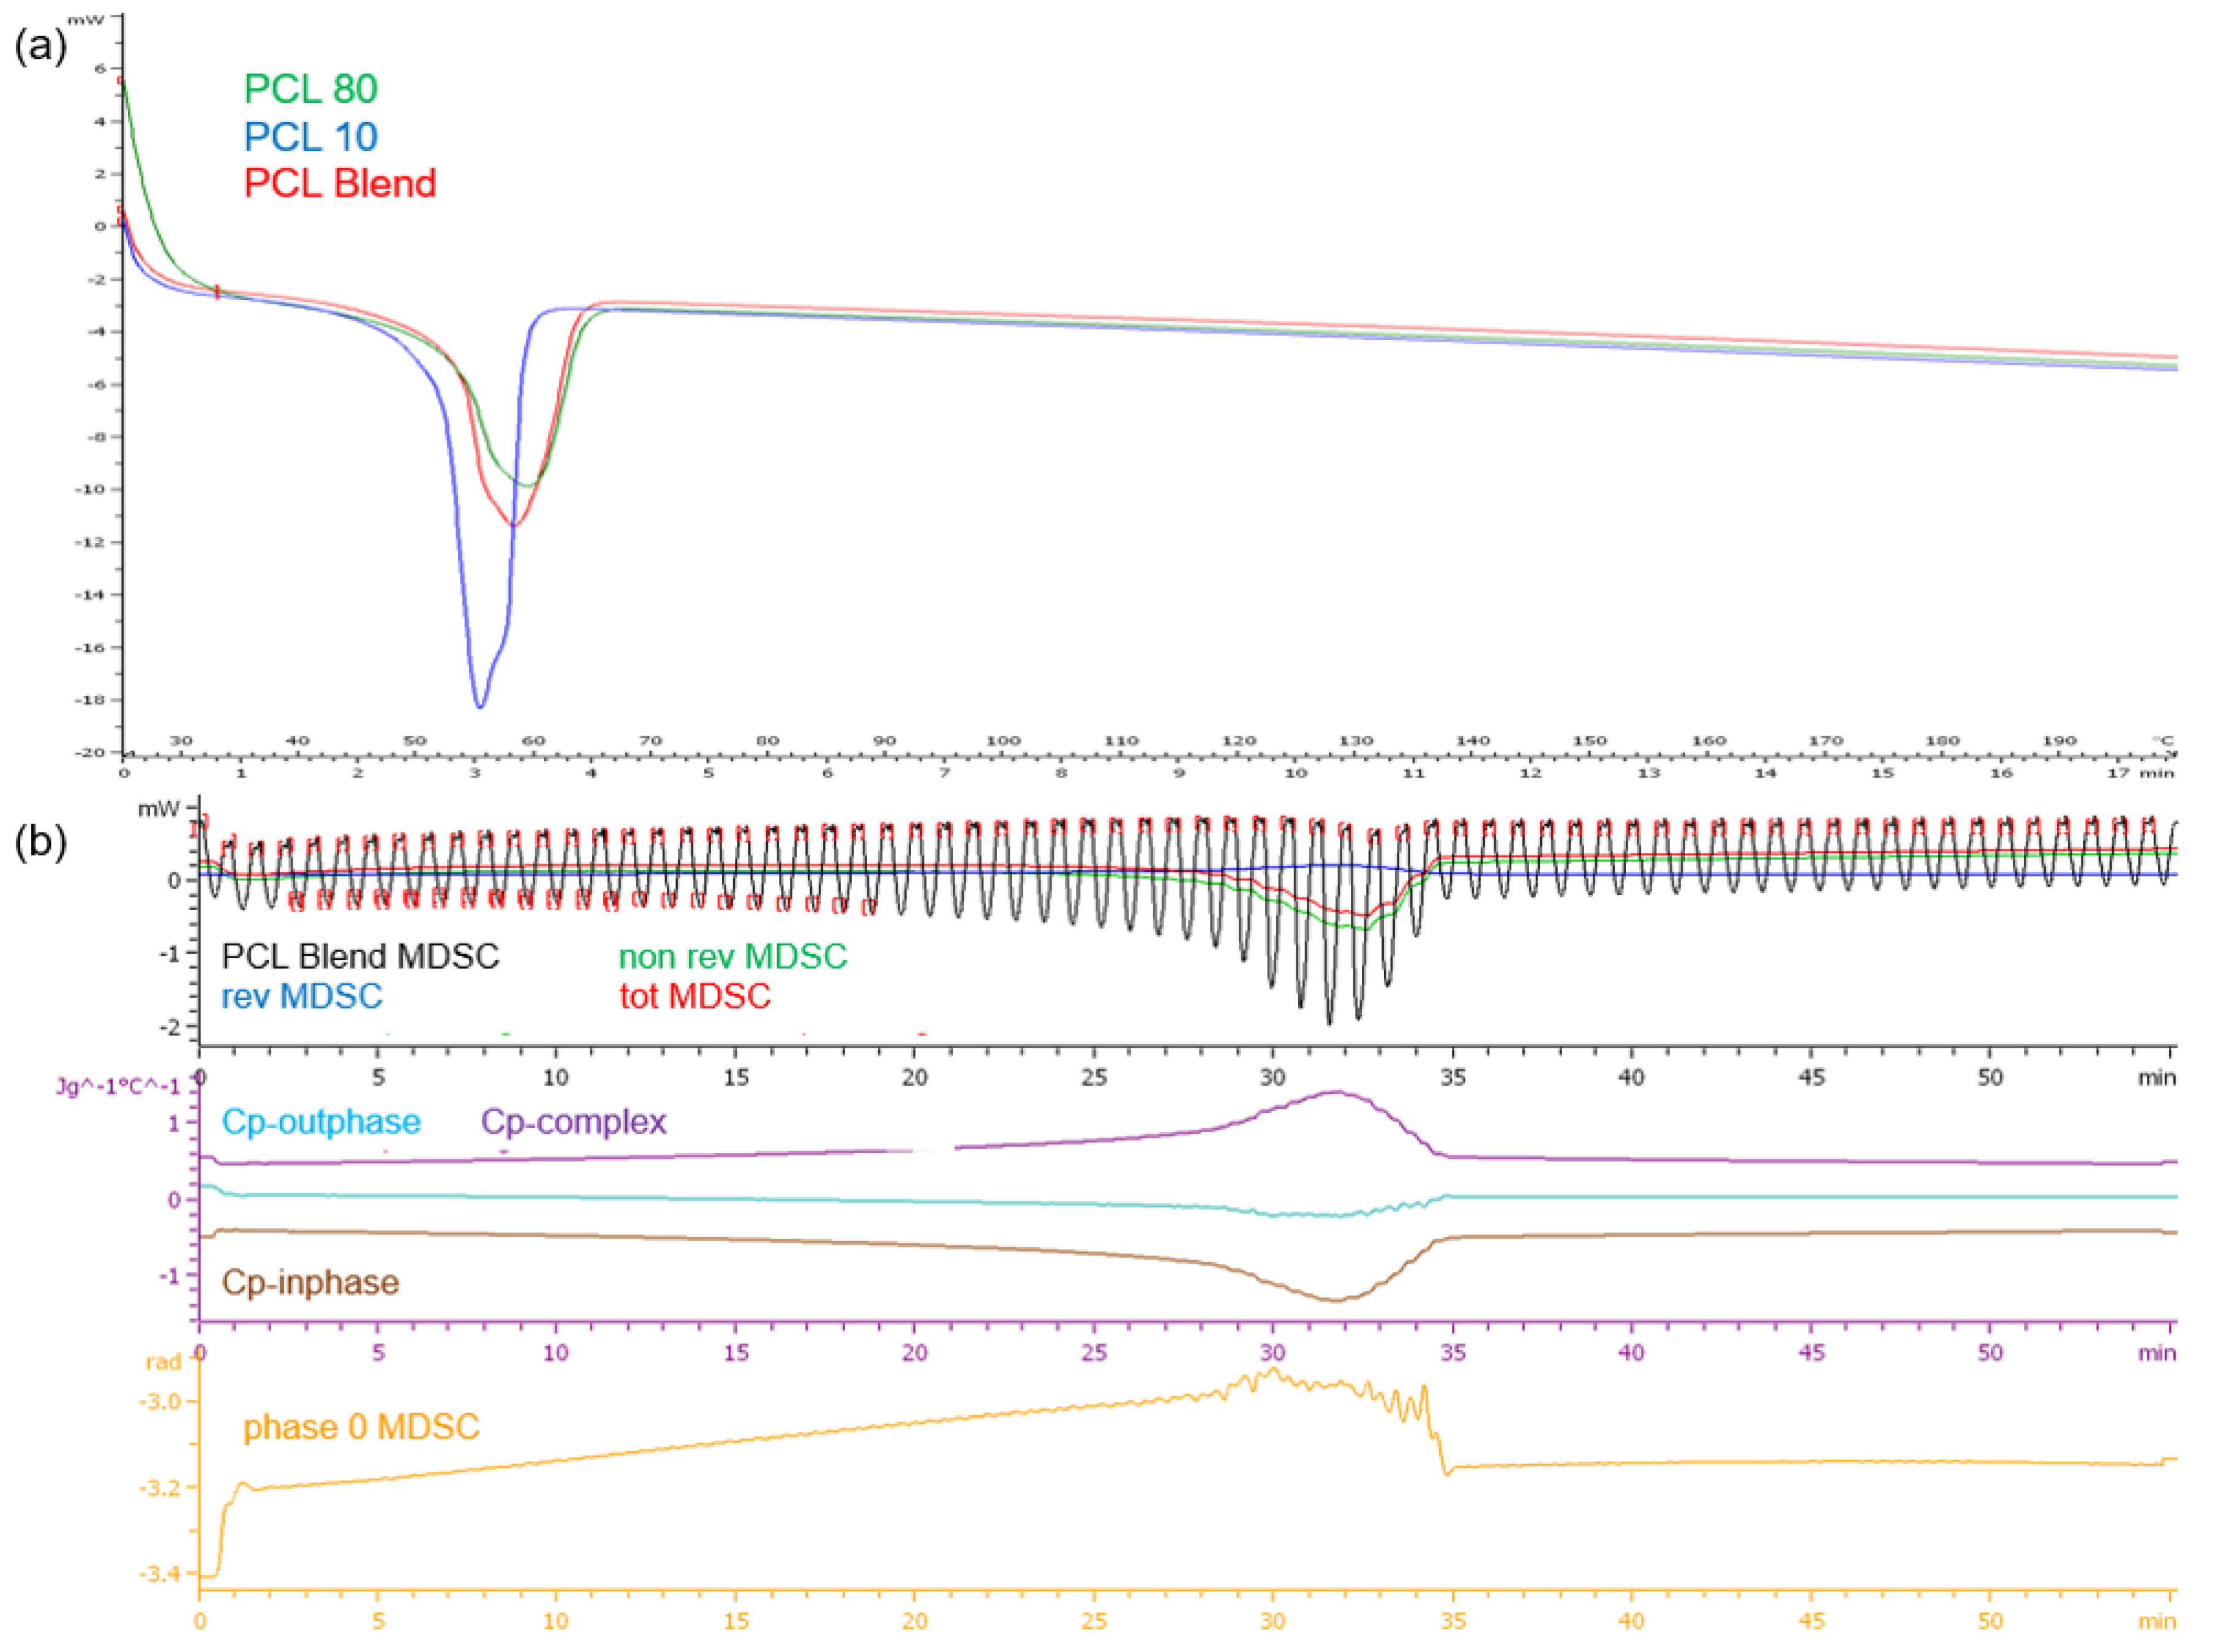Click the green PCL 80 legend label
The height and width of the screenshot is (1652, 2221).
(x=310, y=89)
